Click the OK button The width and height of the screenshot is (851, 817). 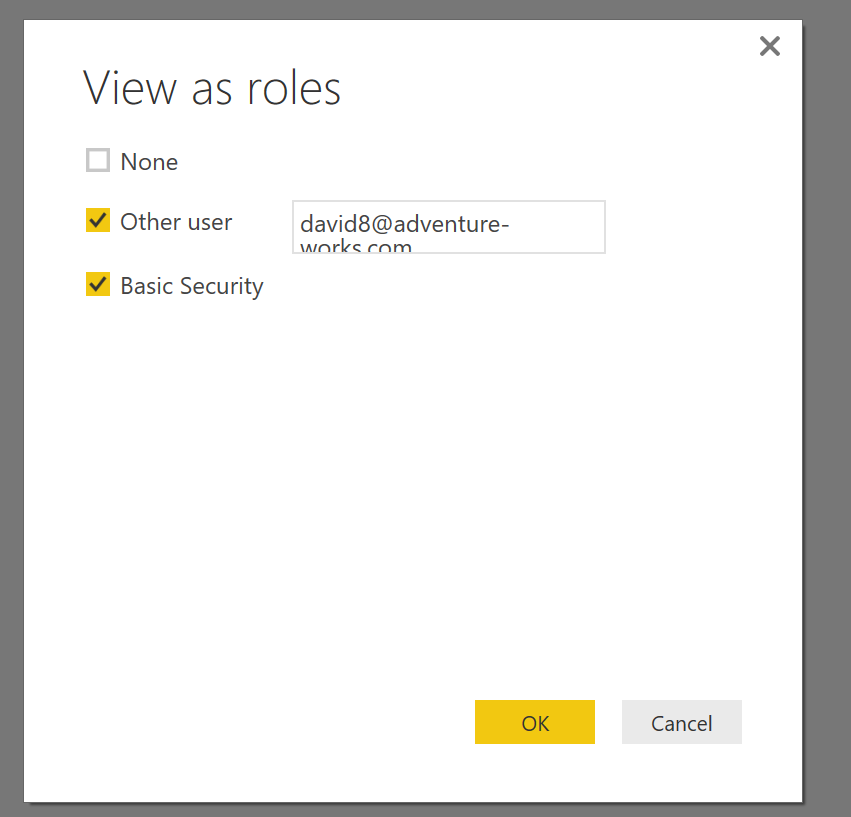pyautogui.click(x=534, y=722)
